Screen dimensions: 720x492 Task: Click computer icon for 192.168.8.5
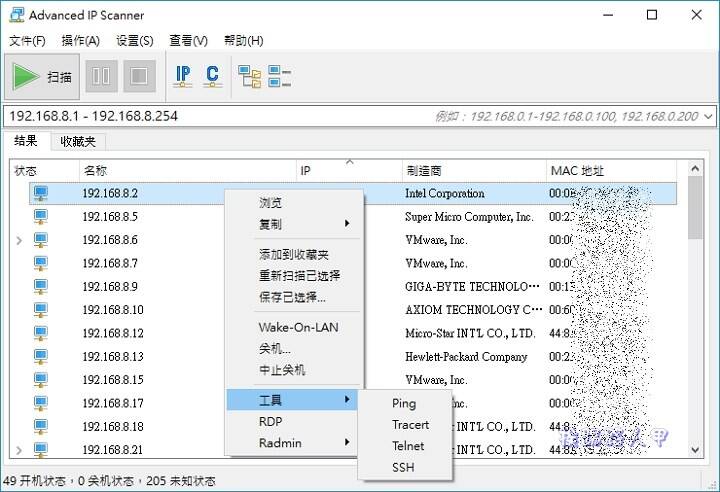pyautogui.click(x=41, y=217)
